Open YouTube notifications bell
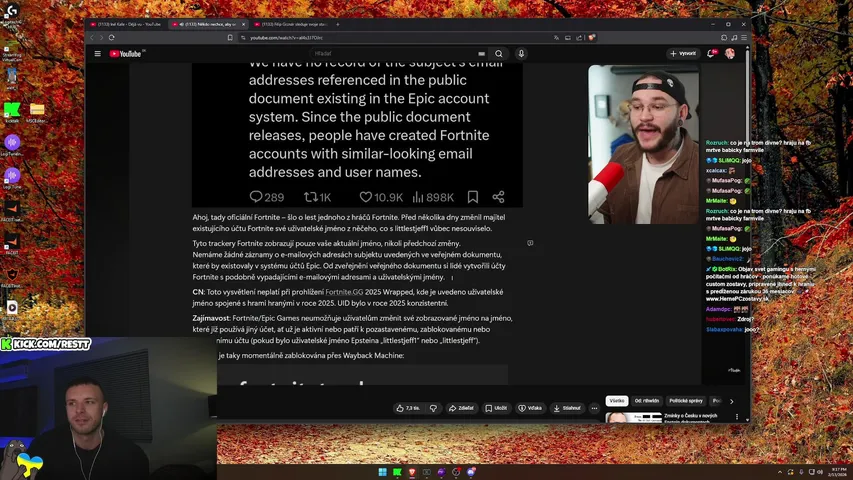The image size is (853, 480). point(711,53)
